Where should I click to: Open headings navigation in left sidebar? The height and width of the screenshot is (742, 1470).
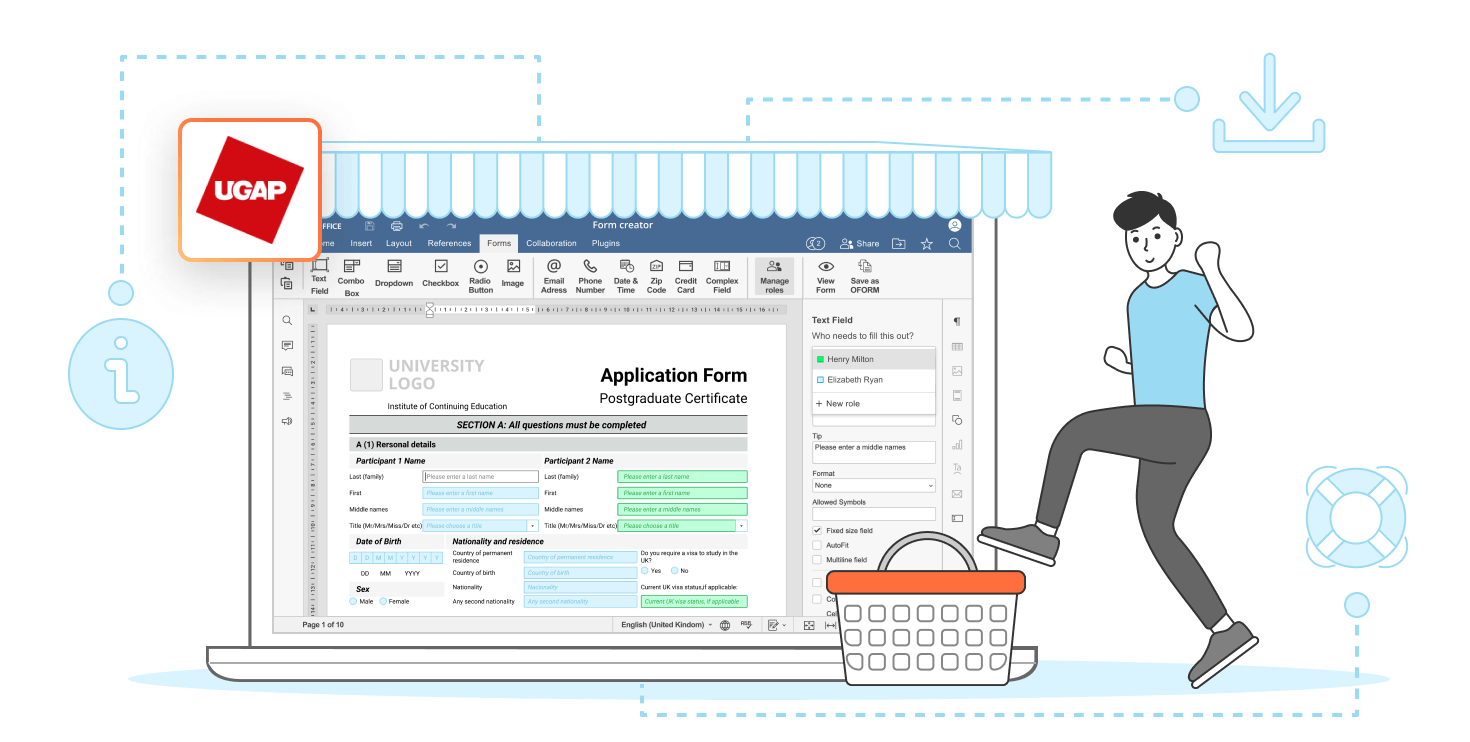287,396
